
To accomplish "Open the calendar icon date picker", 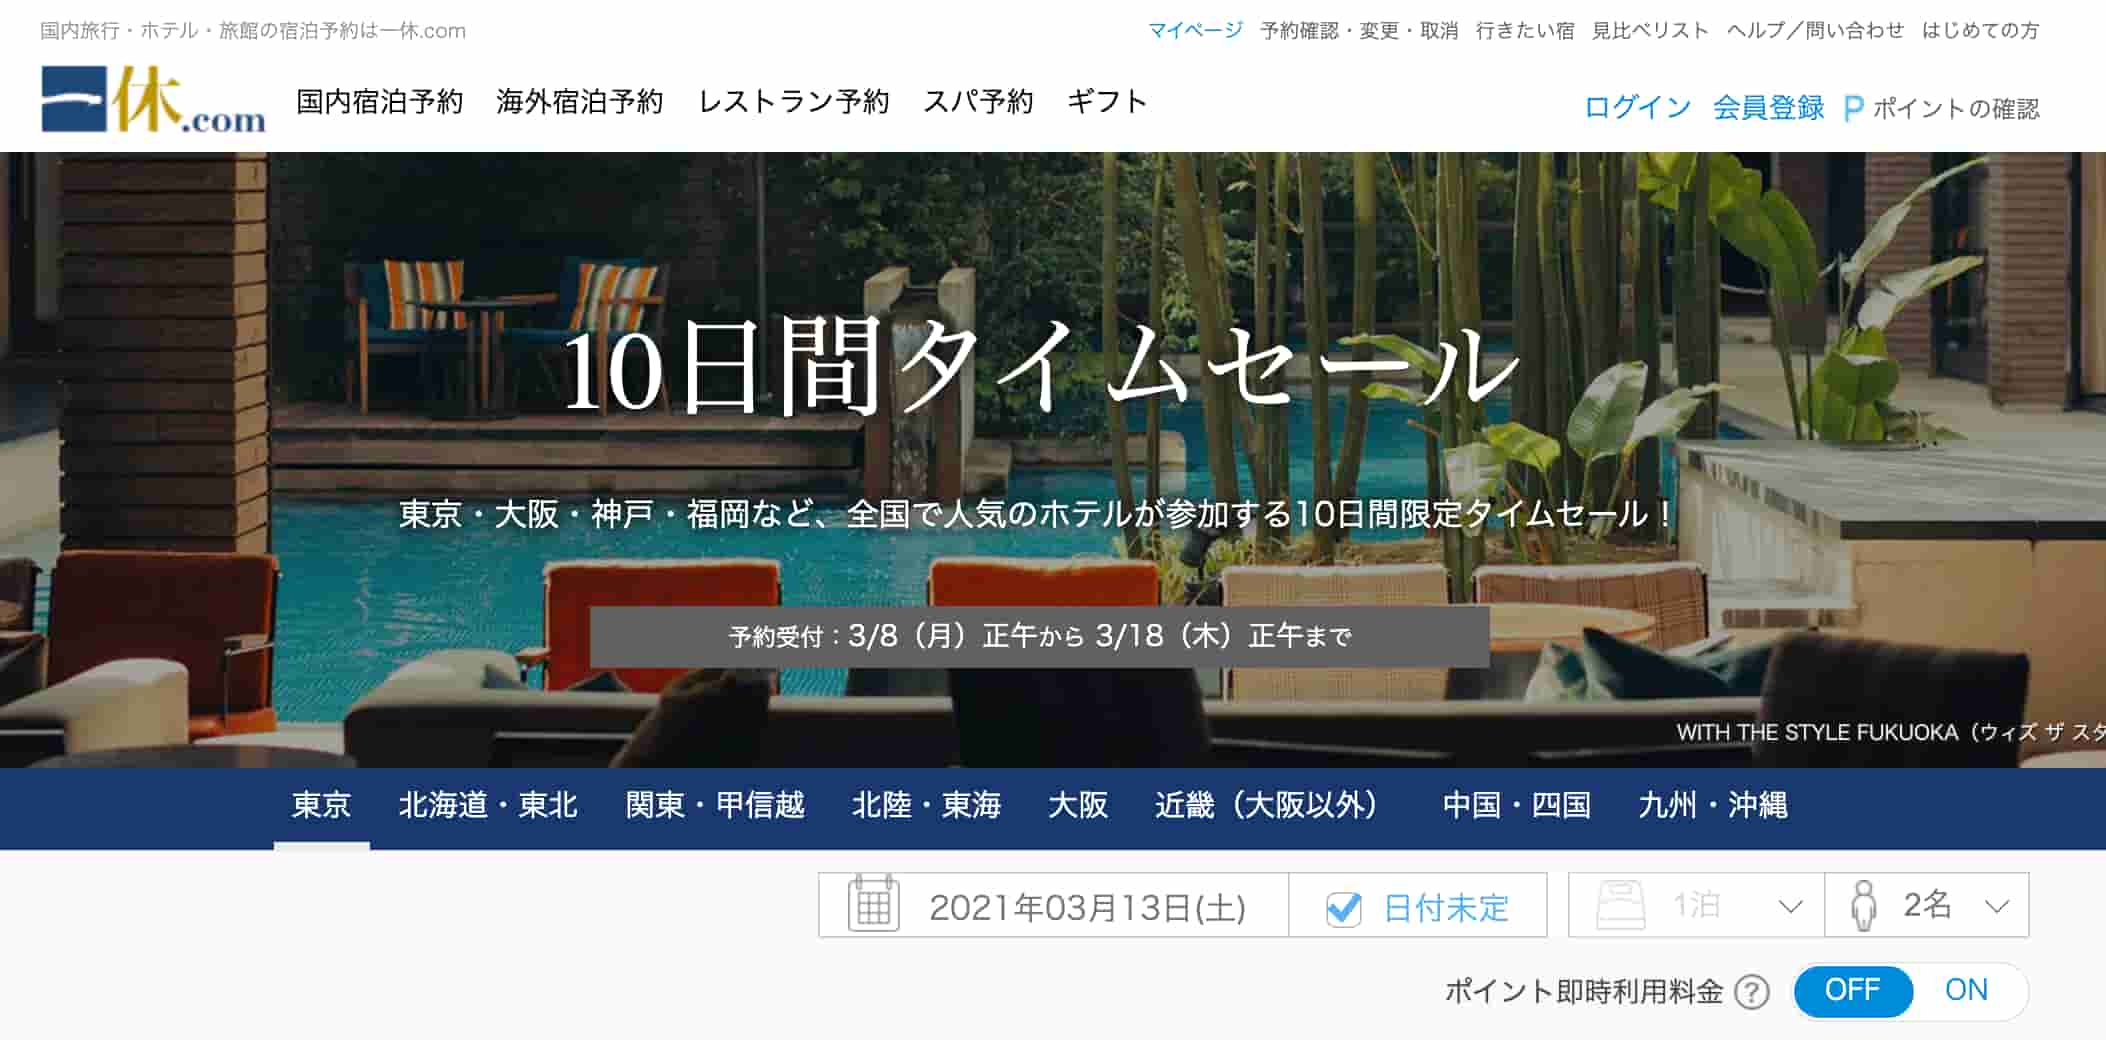I will point(873,904).
